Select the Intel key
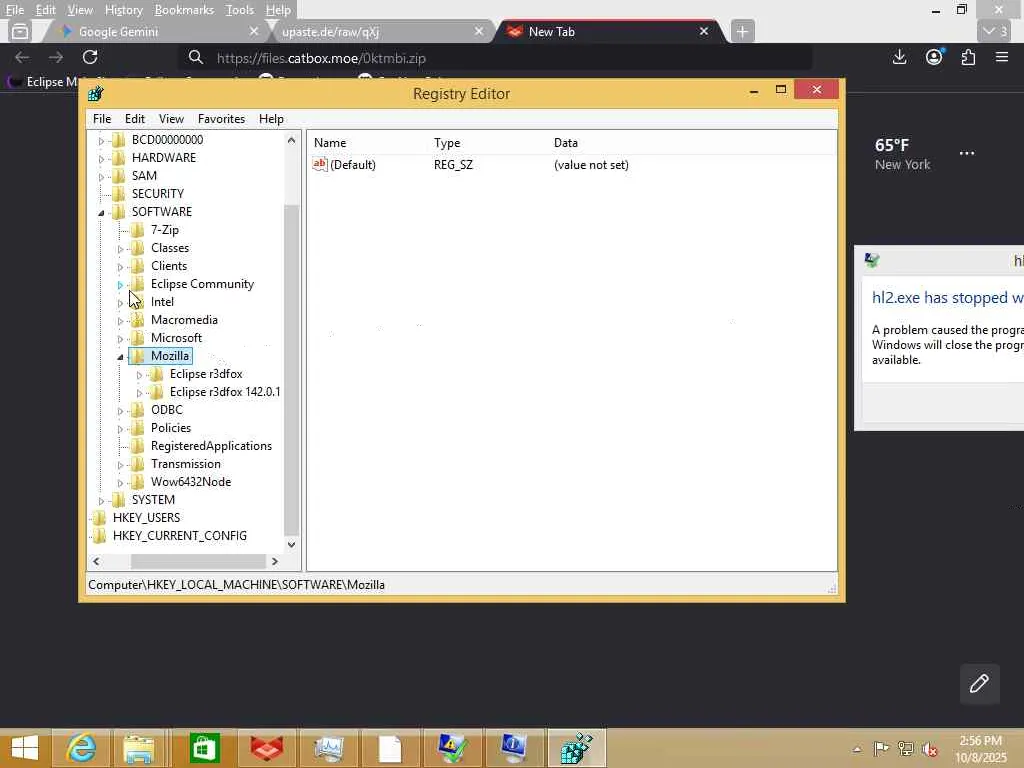Image resolution: width=1024 pixels, height=768 pixels. pos(162,302)
